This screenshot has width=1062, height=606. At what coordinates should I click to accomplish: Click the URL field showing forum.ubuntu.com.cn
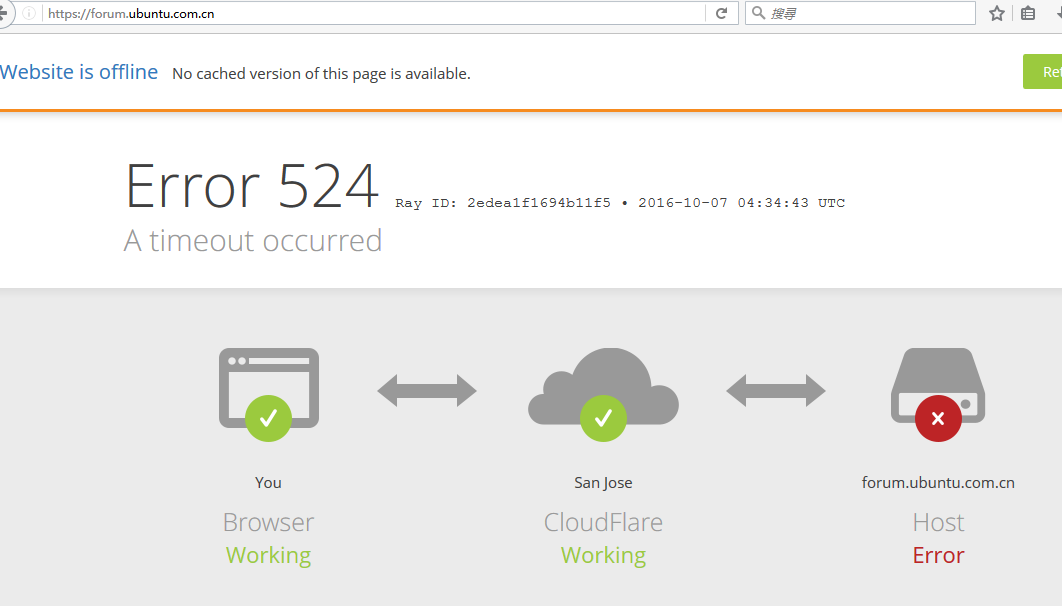tap(375, 14)
